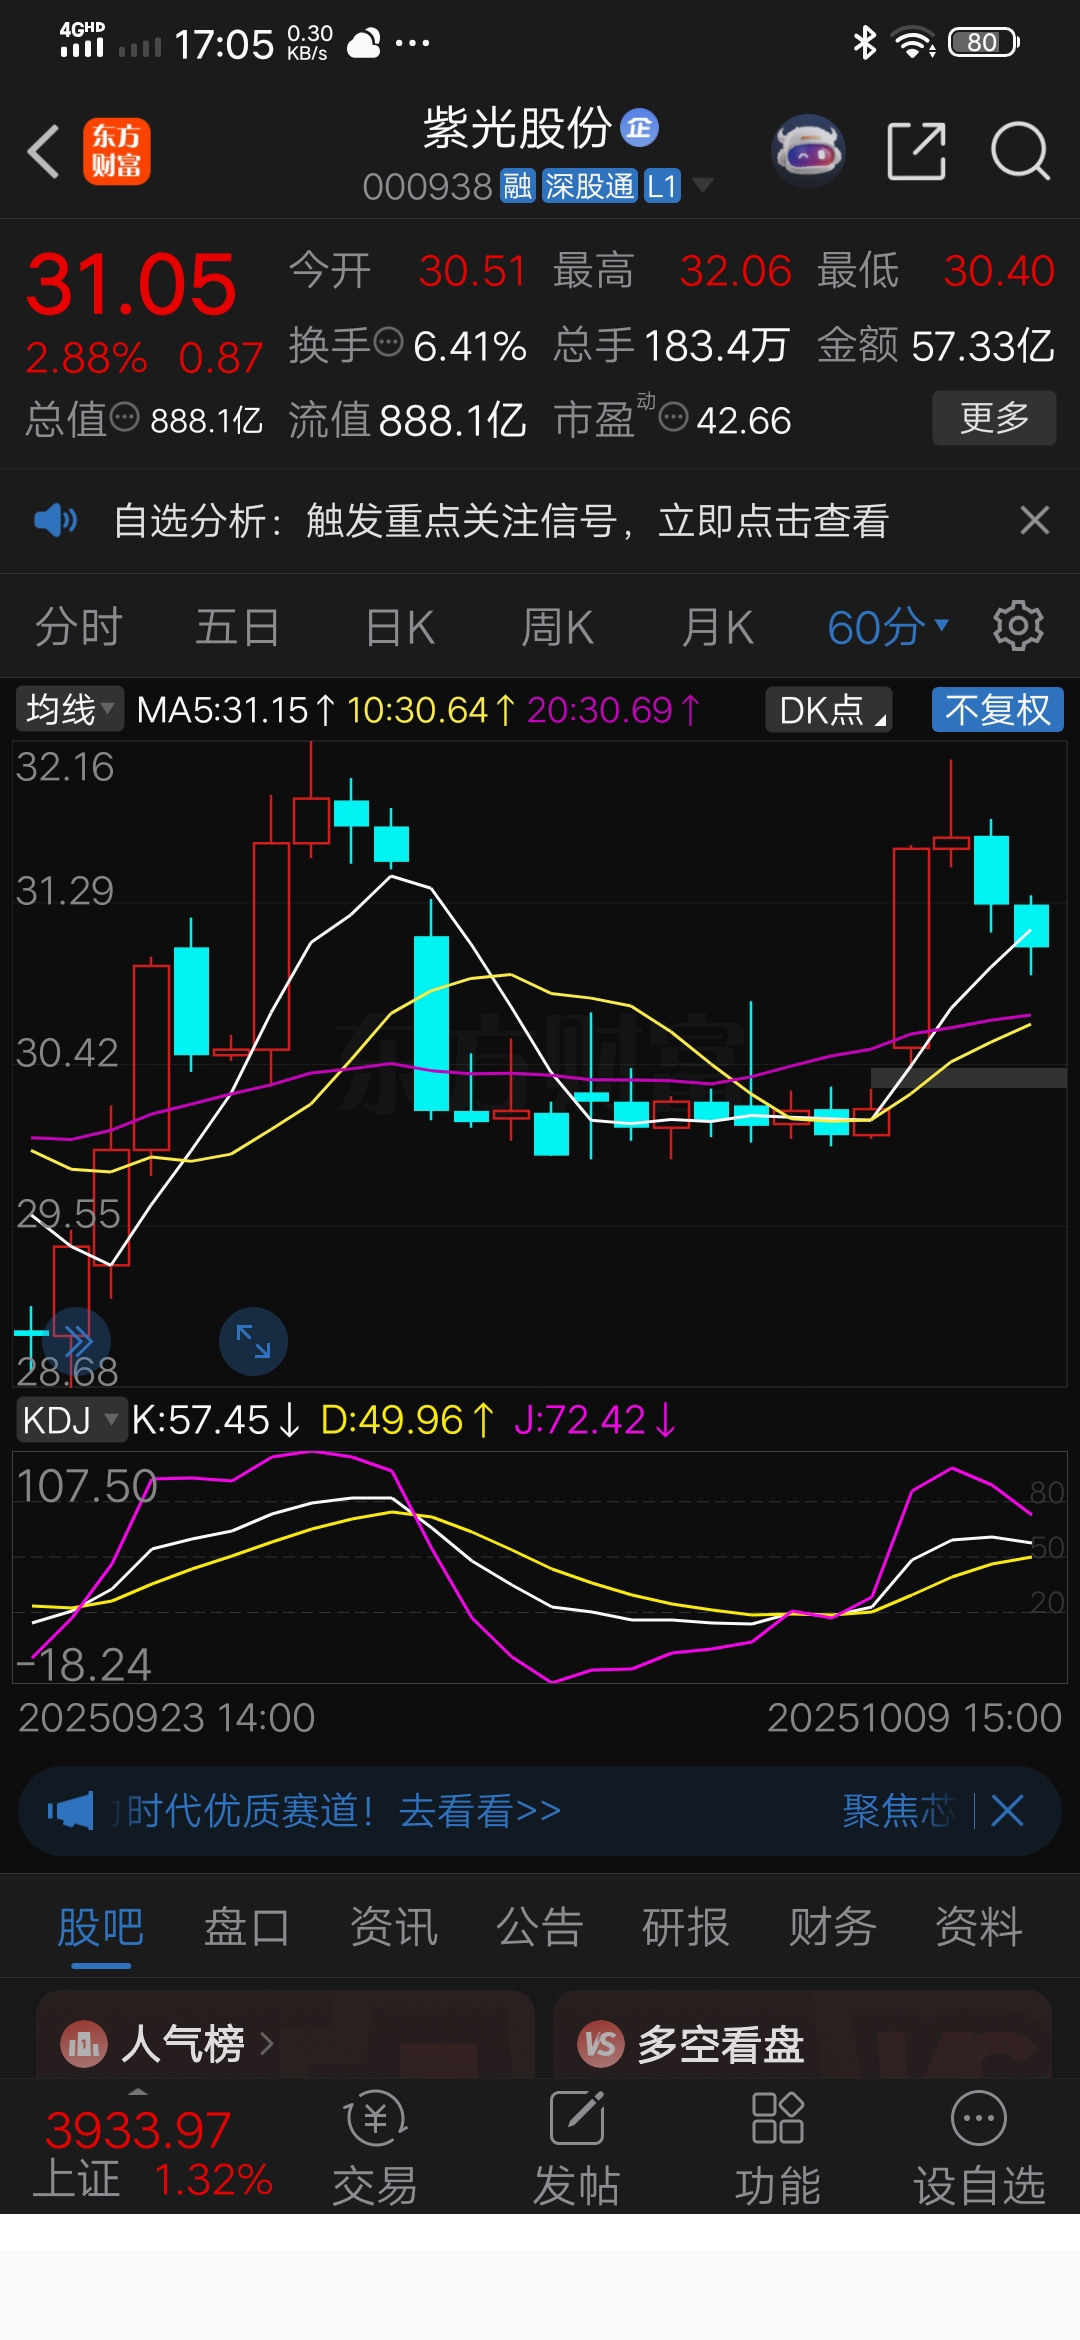Tap the double-arrow chart scroll icon

[x=76, y=1341]
